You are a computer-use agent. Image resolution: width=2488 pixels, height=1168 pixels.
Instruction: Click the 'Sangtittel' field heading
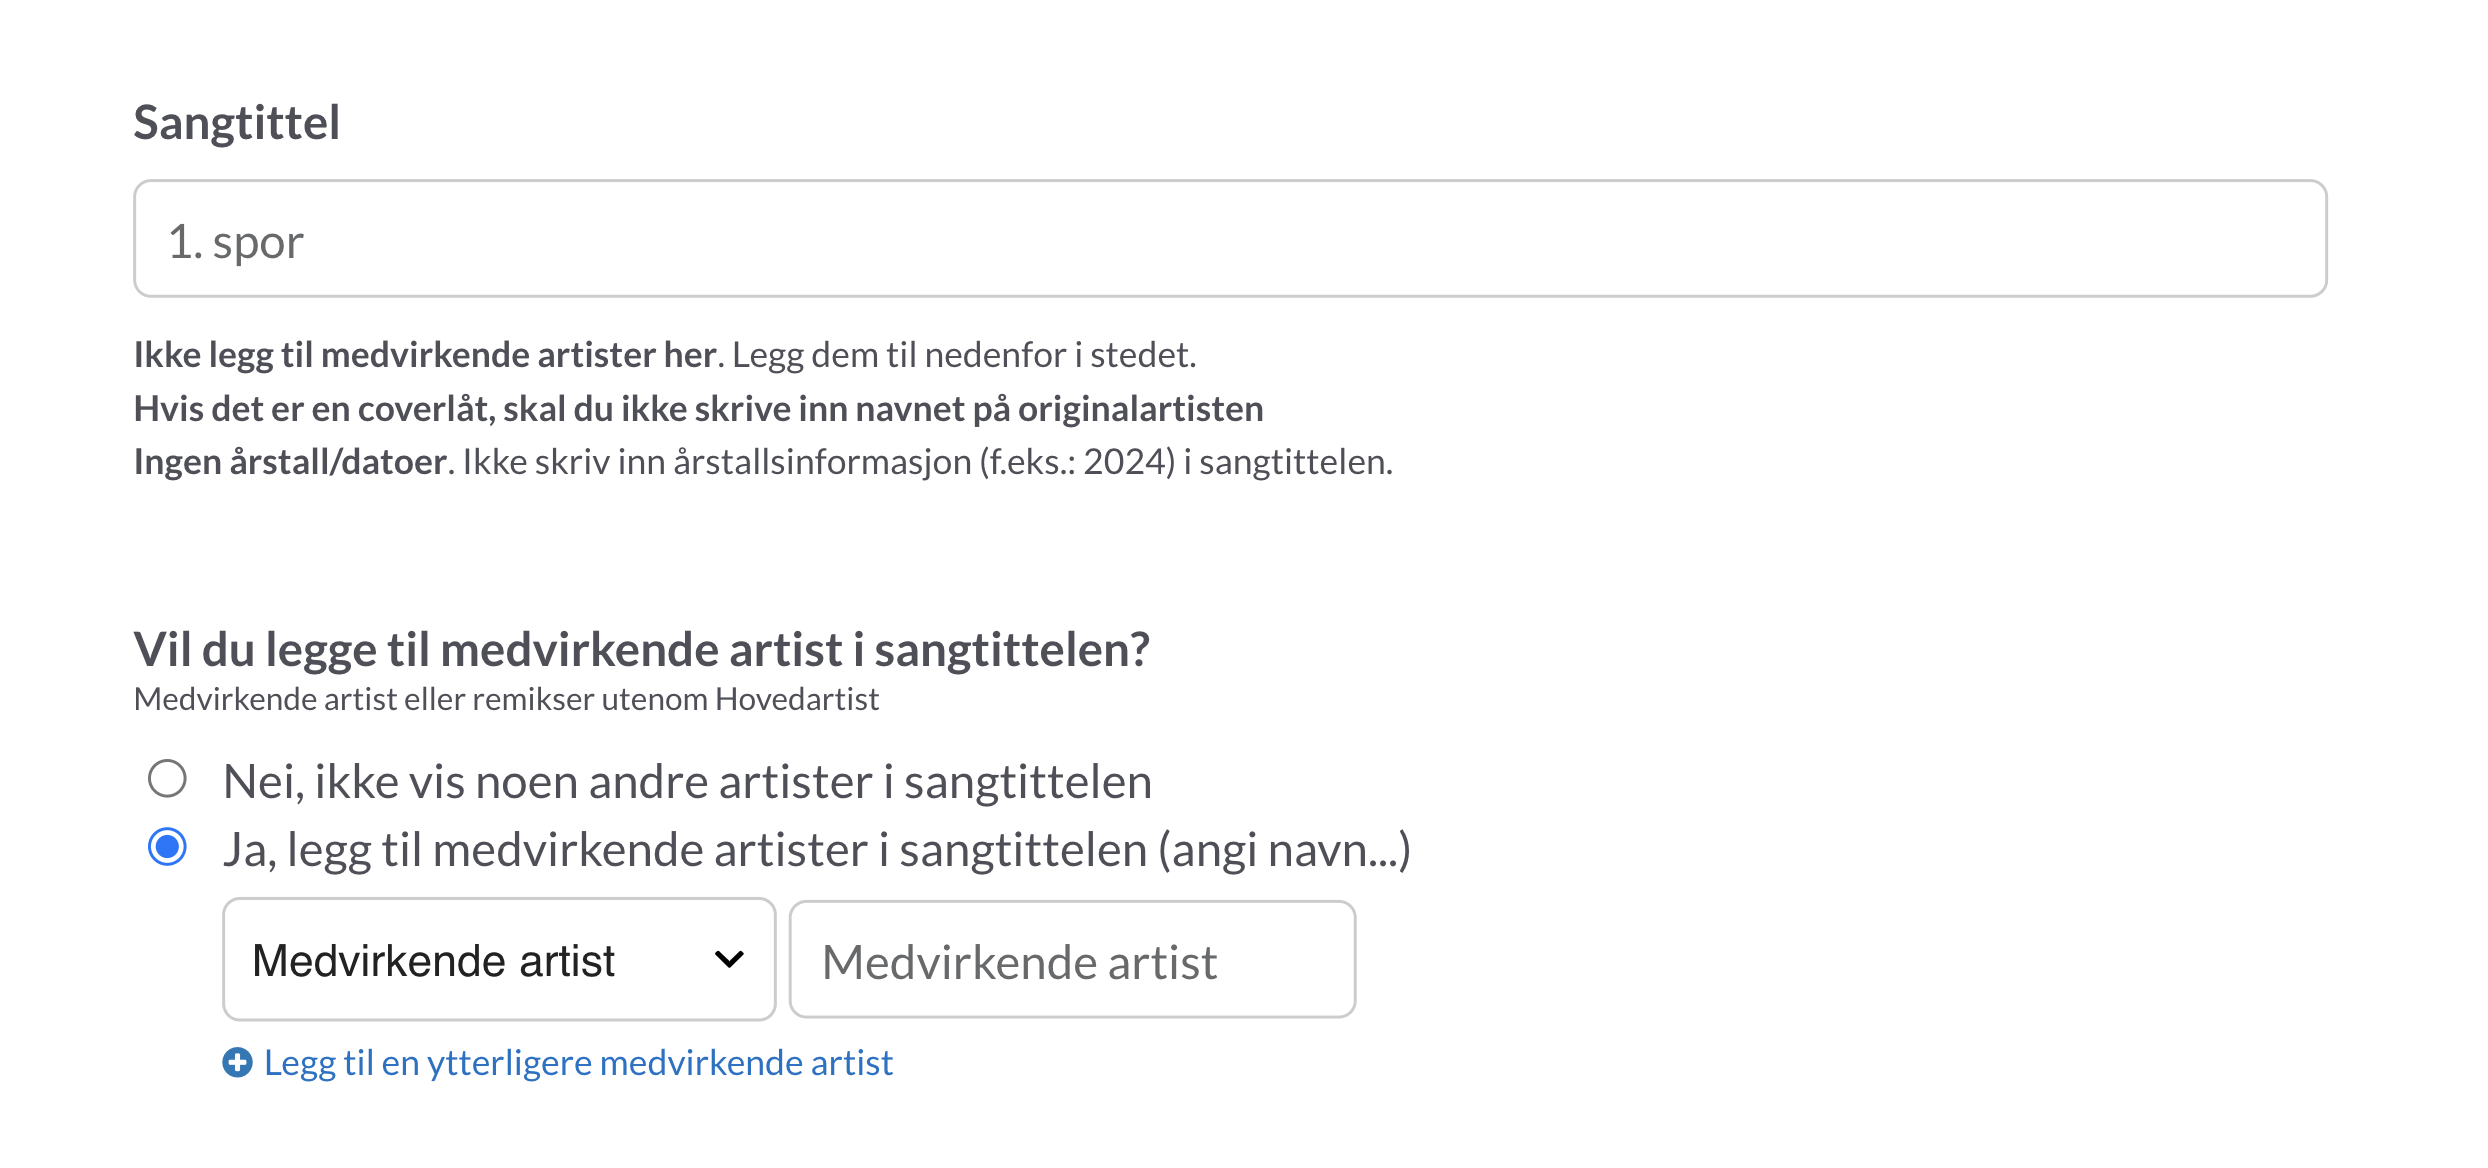(237, 123)
